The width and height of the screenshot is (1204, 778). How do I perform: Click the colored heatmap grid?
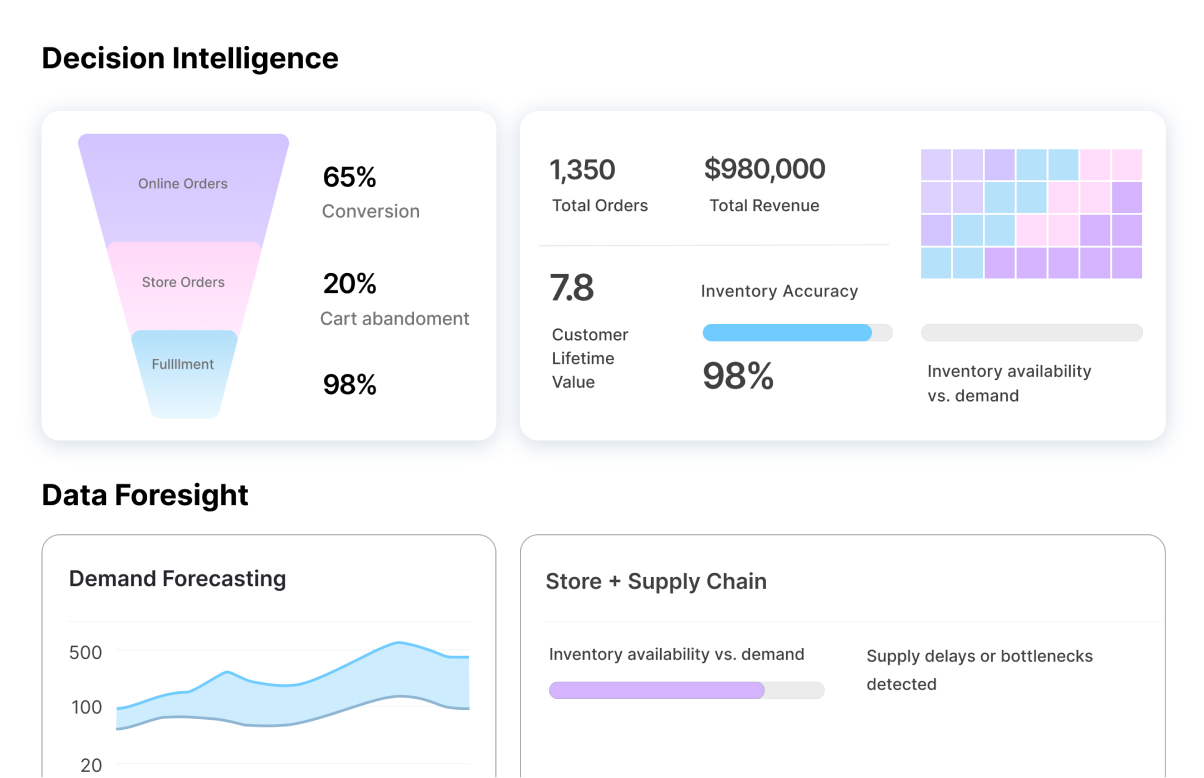tap(1031, 214)
